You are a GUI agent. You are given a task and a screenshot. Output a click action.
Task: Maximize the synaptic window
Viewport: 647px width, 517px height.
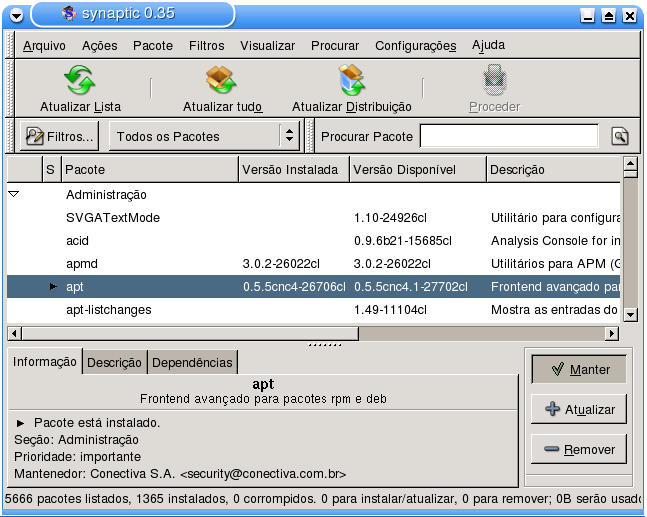(609, 16)
